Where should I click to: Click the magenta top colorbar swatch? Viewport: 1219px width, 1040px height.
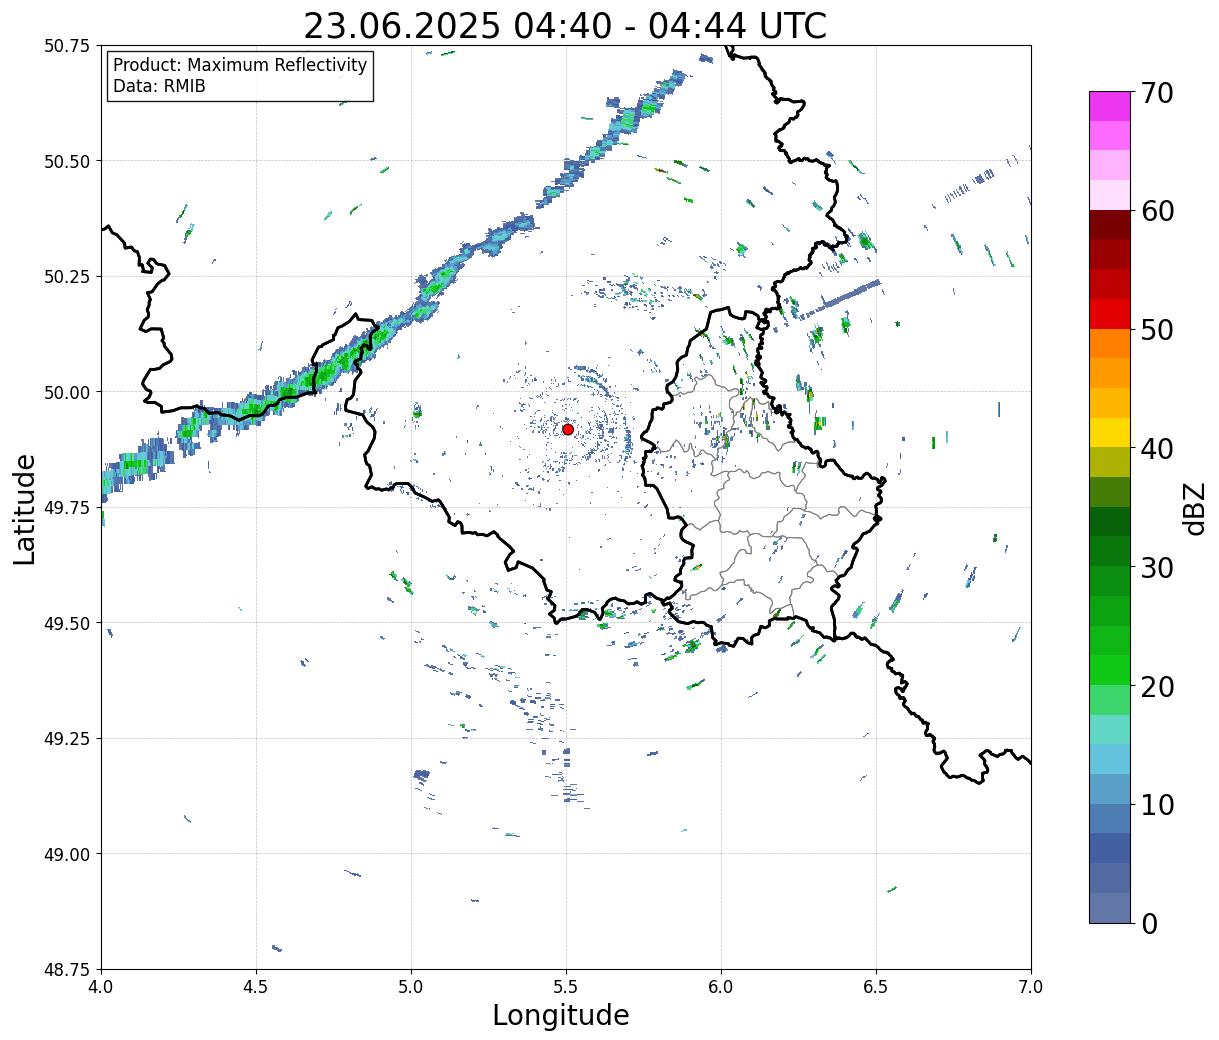1110,106
